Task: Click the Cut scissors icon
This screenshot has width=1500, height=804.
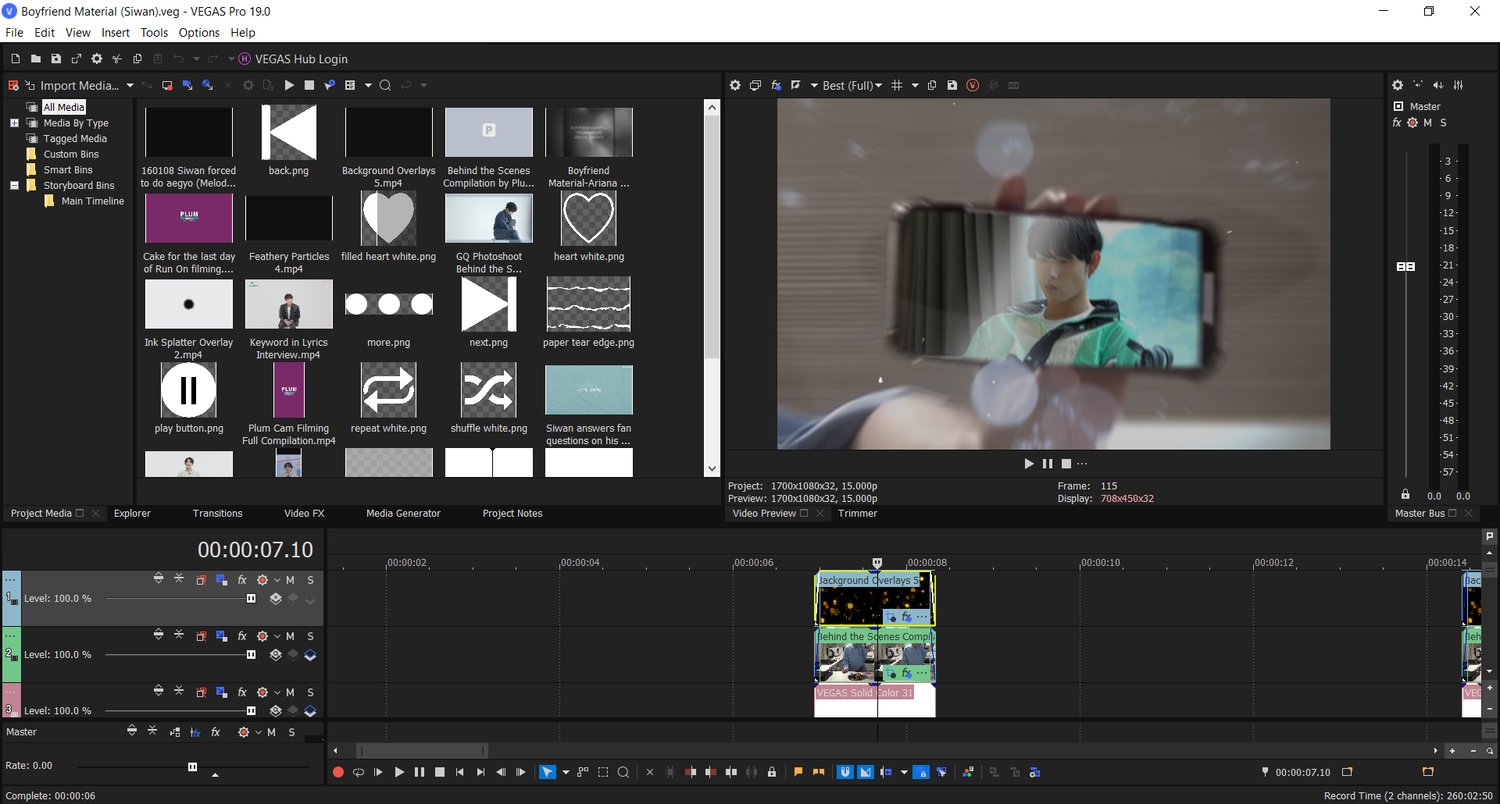Action: [x=117, y=59]
